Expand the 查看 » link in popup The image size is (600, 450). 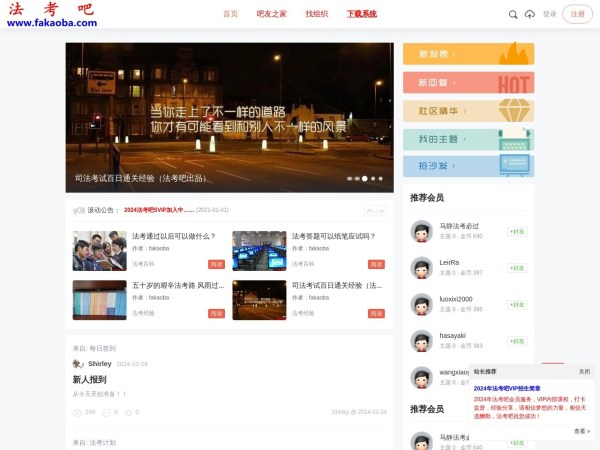[581, 431]
